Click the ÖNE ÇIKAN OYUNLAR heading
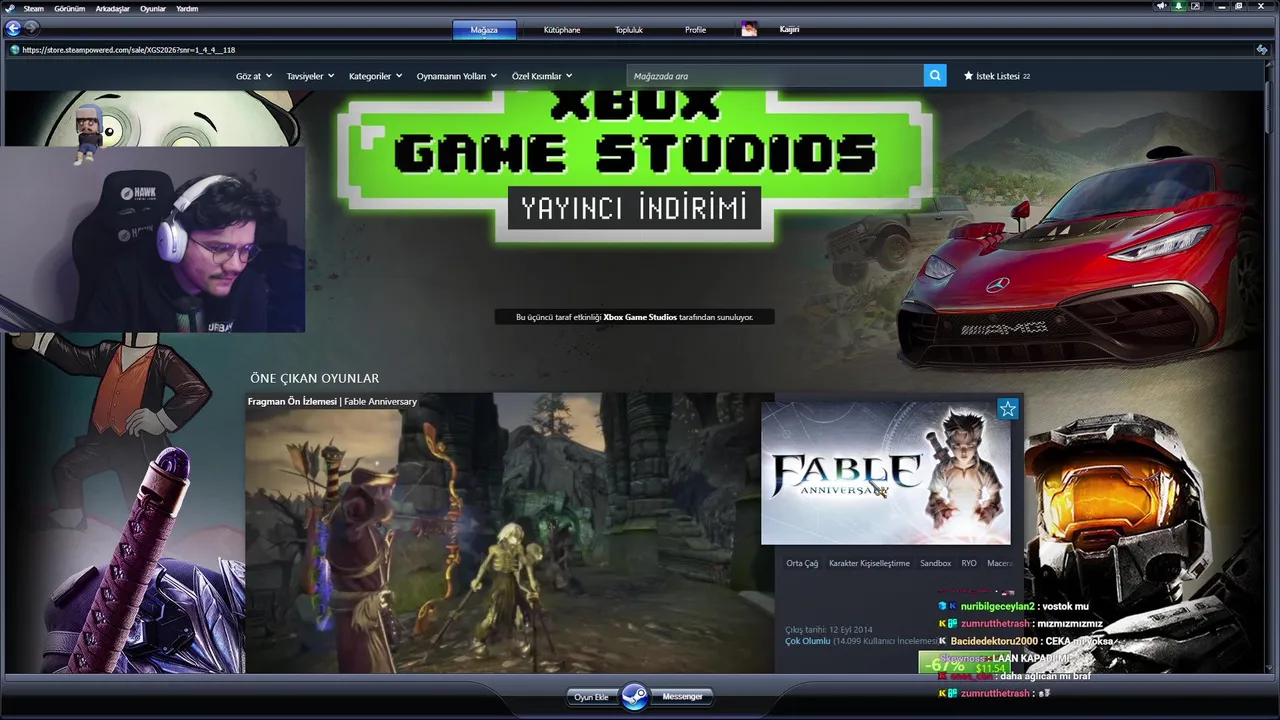1280x720 pixels. [314, 378]
